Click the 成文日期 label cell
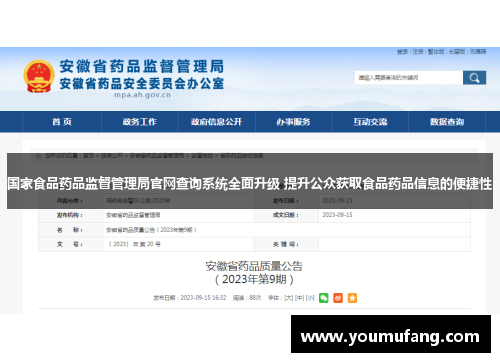The height and width of the screenshot is (362, 500). point(286,215)
